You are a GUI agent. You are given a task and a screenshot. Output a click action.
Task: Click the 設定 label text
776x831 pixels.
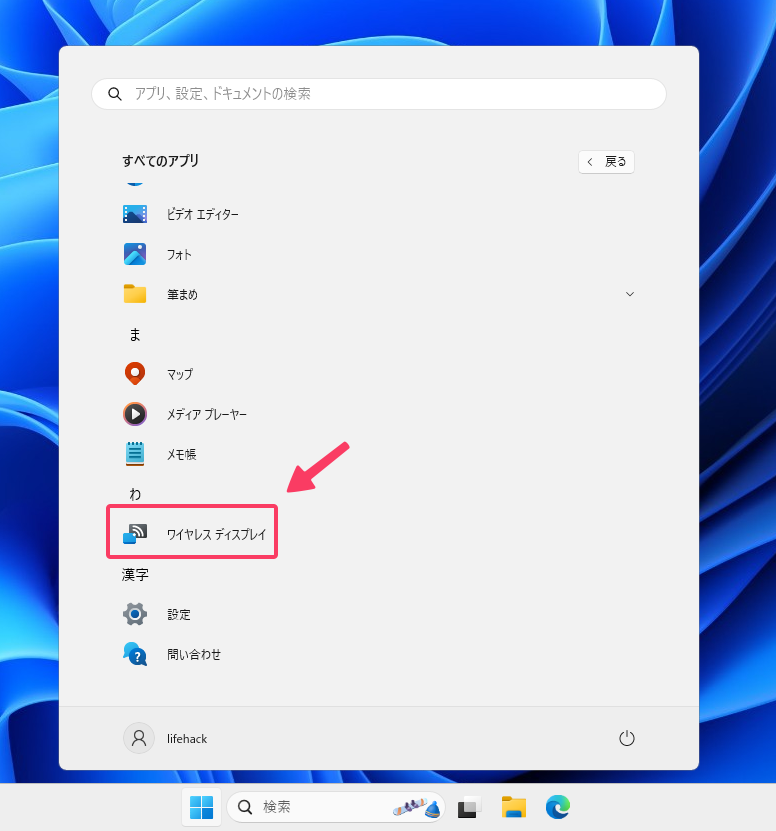point(179,615)
